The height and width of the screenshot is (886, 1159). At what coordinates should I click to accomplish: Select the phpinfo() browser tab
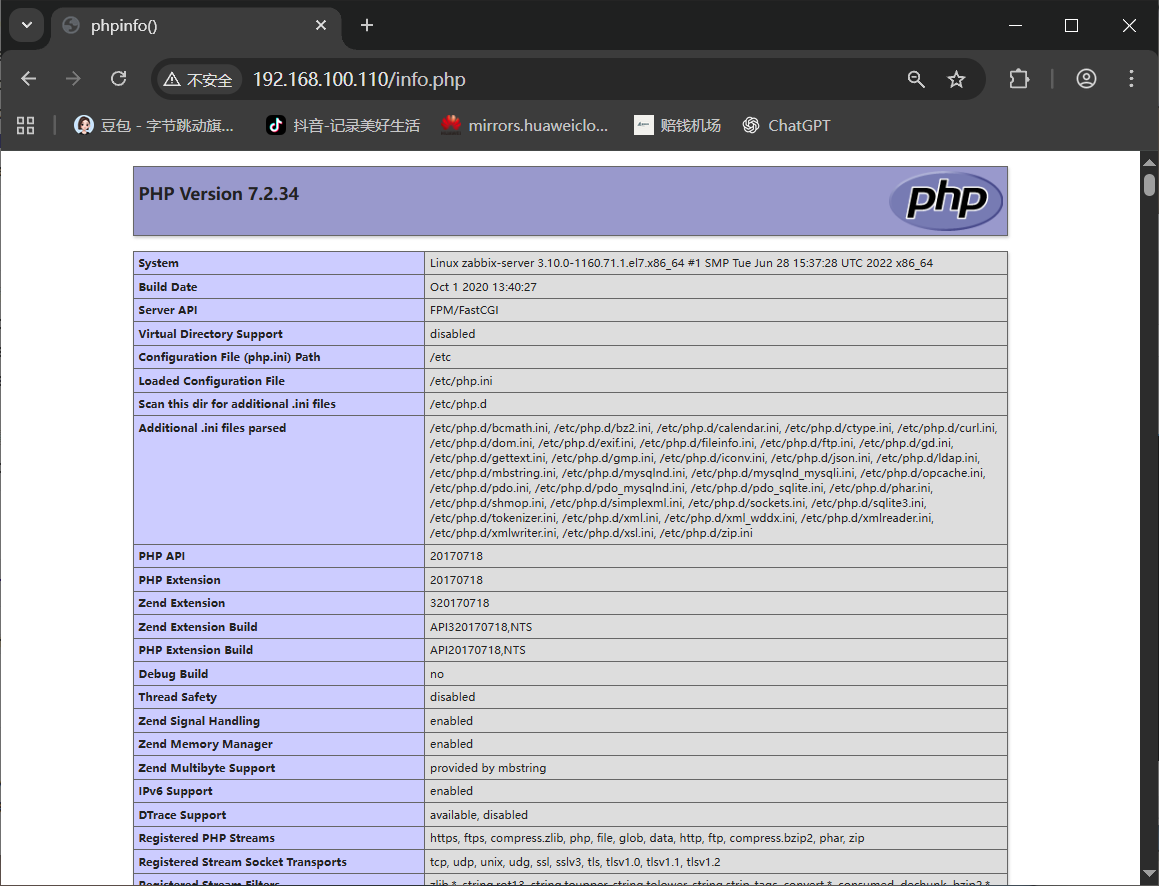point(196,26)
